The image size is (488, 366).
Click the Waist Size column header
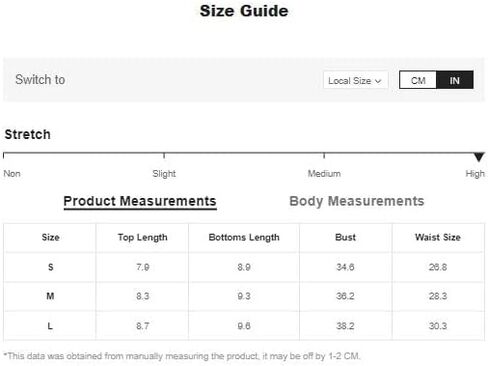coord(438,237)
